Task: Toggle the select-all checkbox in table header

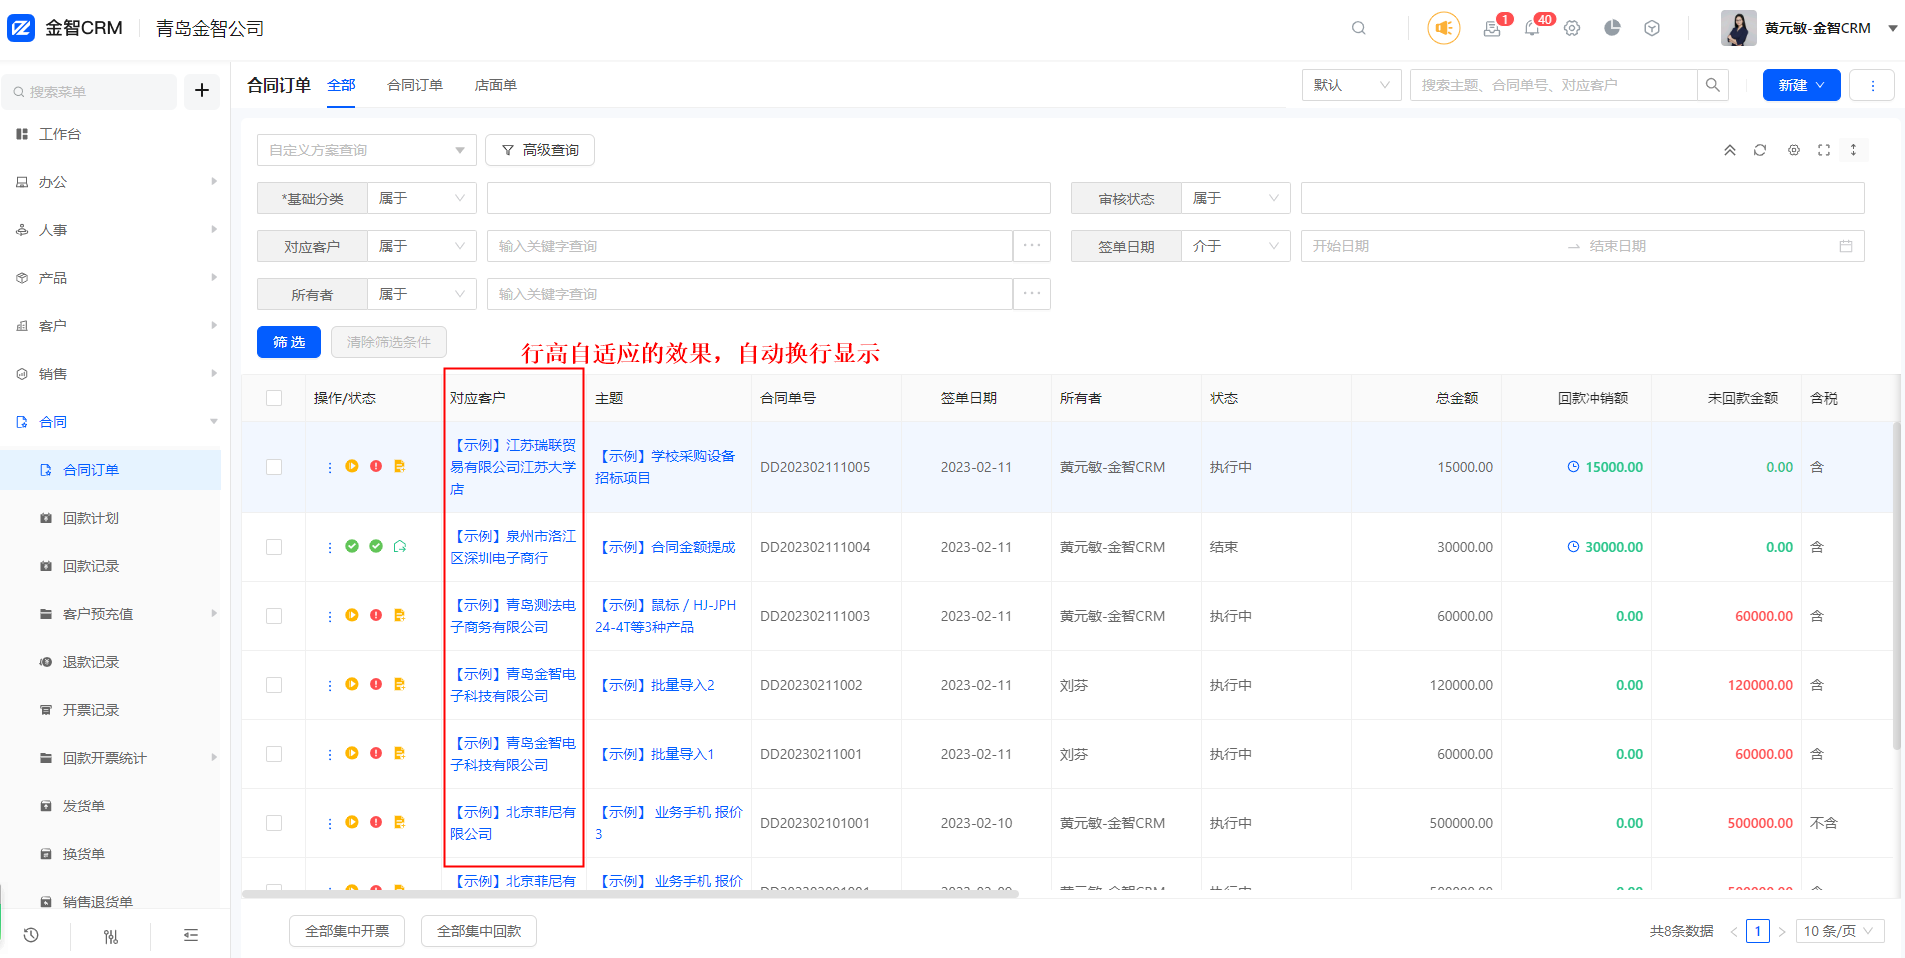Action: pyautogui.click(x=274, y=398)
